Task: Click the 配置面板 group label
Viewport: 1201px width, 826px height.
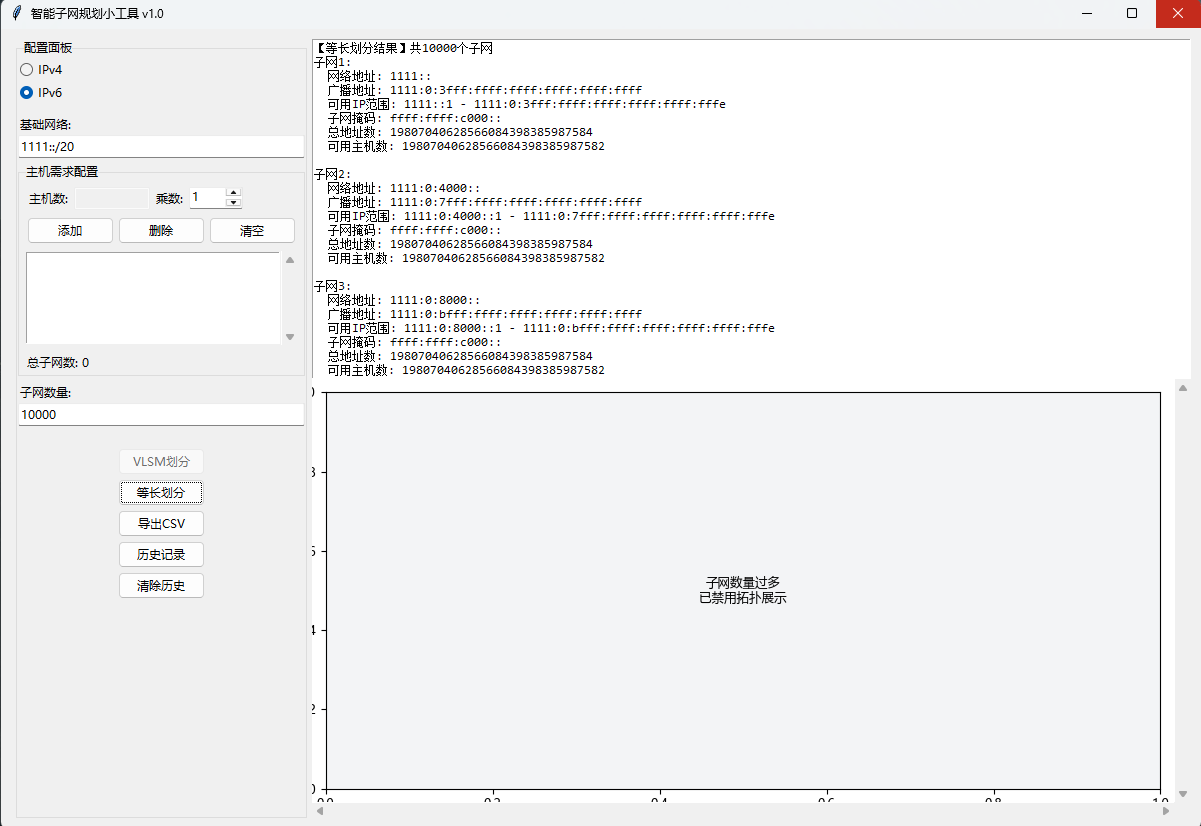Action: click(48, 48)
